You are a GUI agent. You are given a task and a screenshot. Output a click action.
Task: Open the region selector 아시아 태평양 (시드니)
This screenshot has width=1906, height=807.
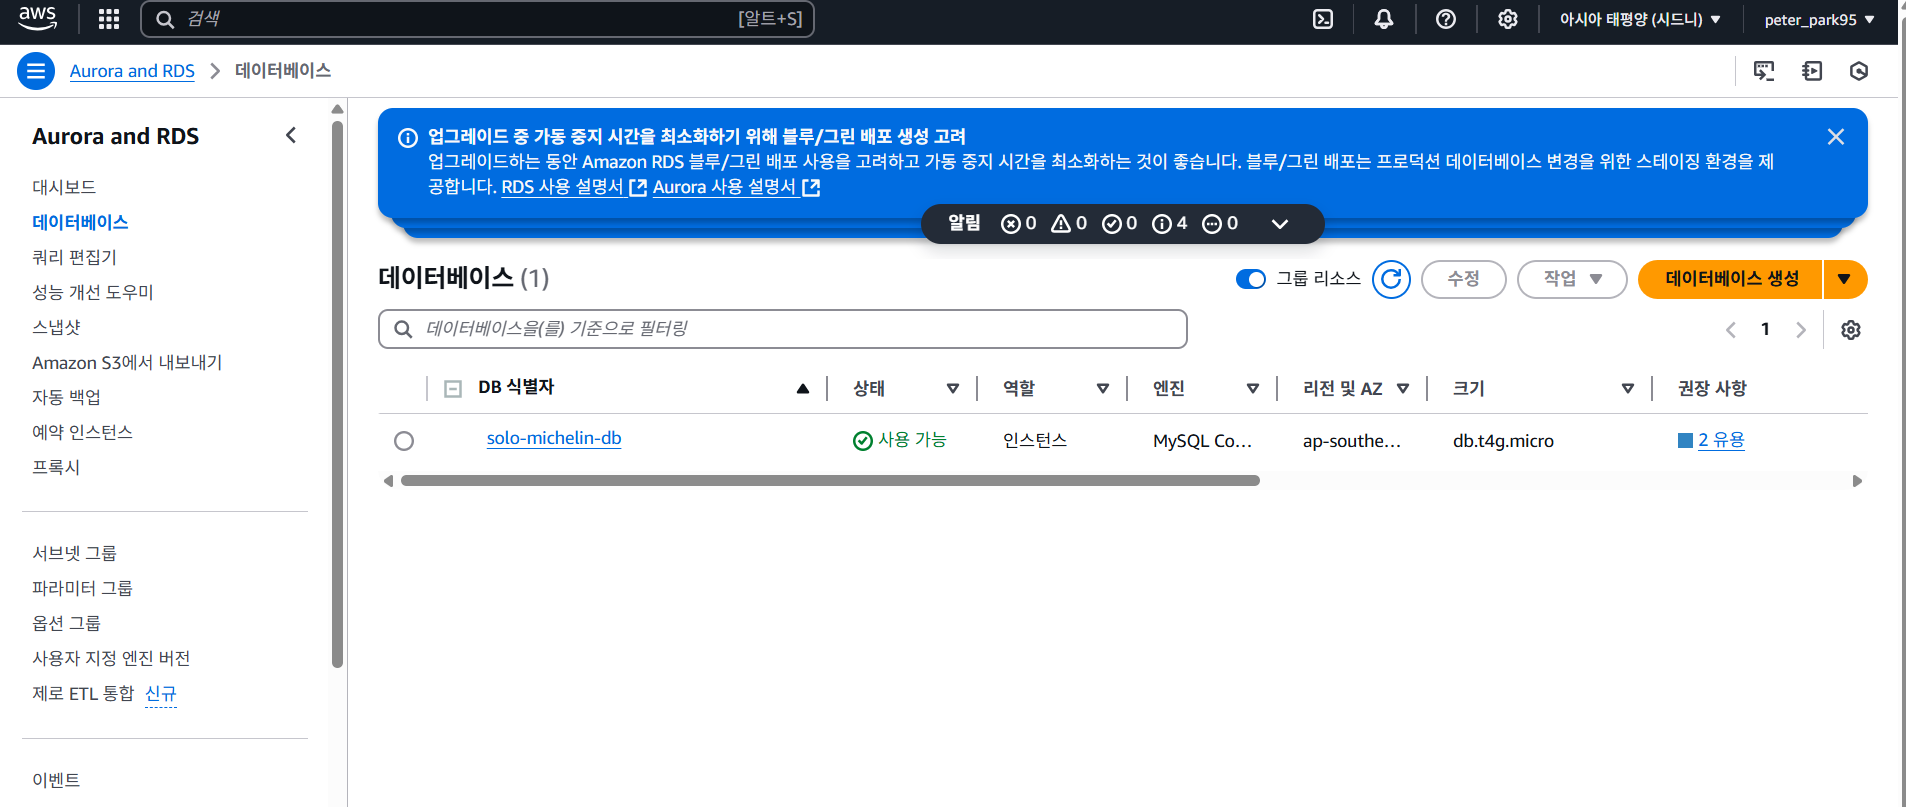point(1640,19)
